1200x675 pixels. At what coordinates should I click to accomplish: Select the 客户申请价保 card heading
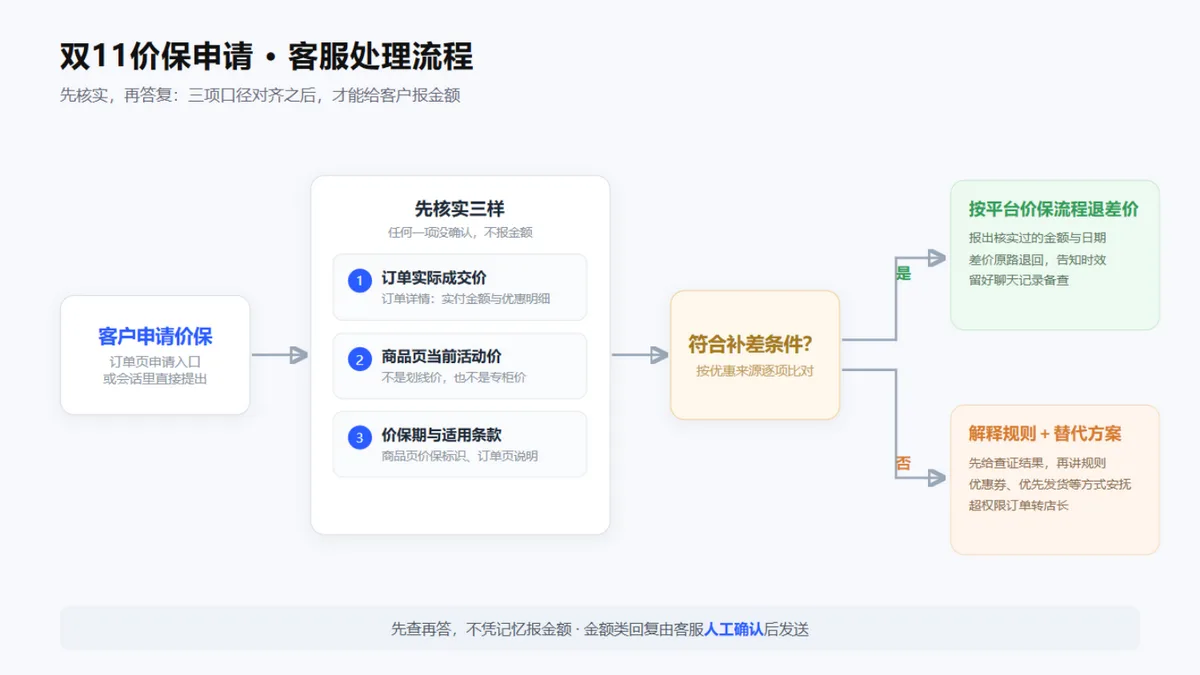pyautogui.click(x=155, y=337)
